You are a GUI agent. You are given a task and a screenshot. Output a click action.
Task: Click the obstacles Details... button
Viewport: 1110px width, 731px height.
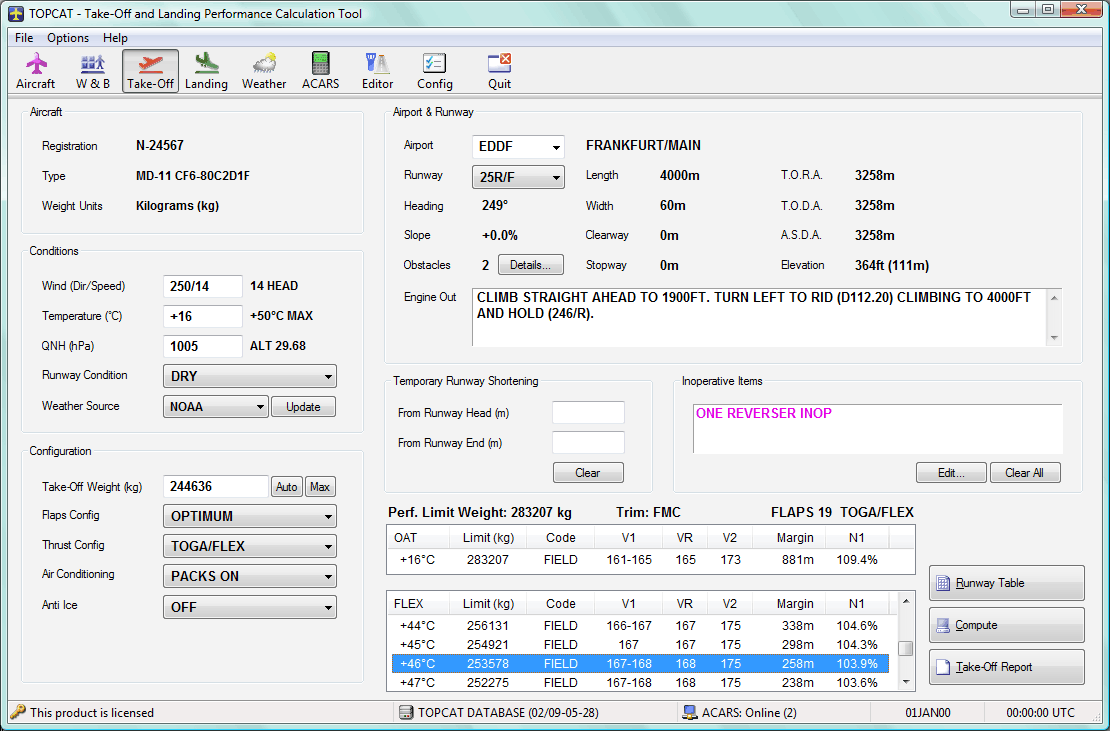point(531,265)
